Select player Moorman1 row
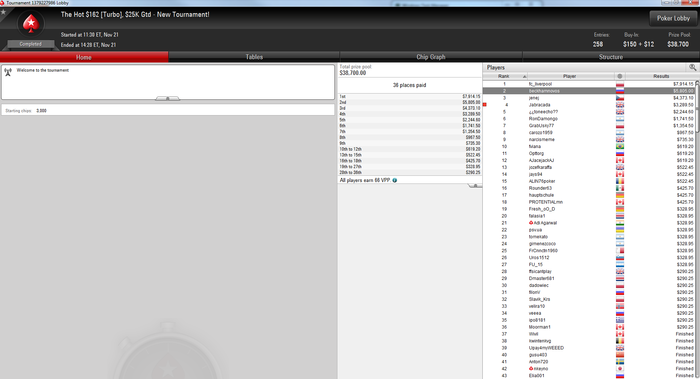 pos(589,327)
